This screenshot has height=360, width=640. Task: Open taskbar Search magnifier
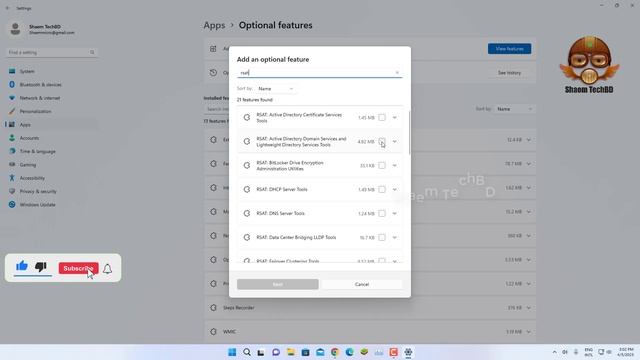pos(247,352)
